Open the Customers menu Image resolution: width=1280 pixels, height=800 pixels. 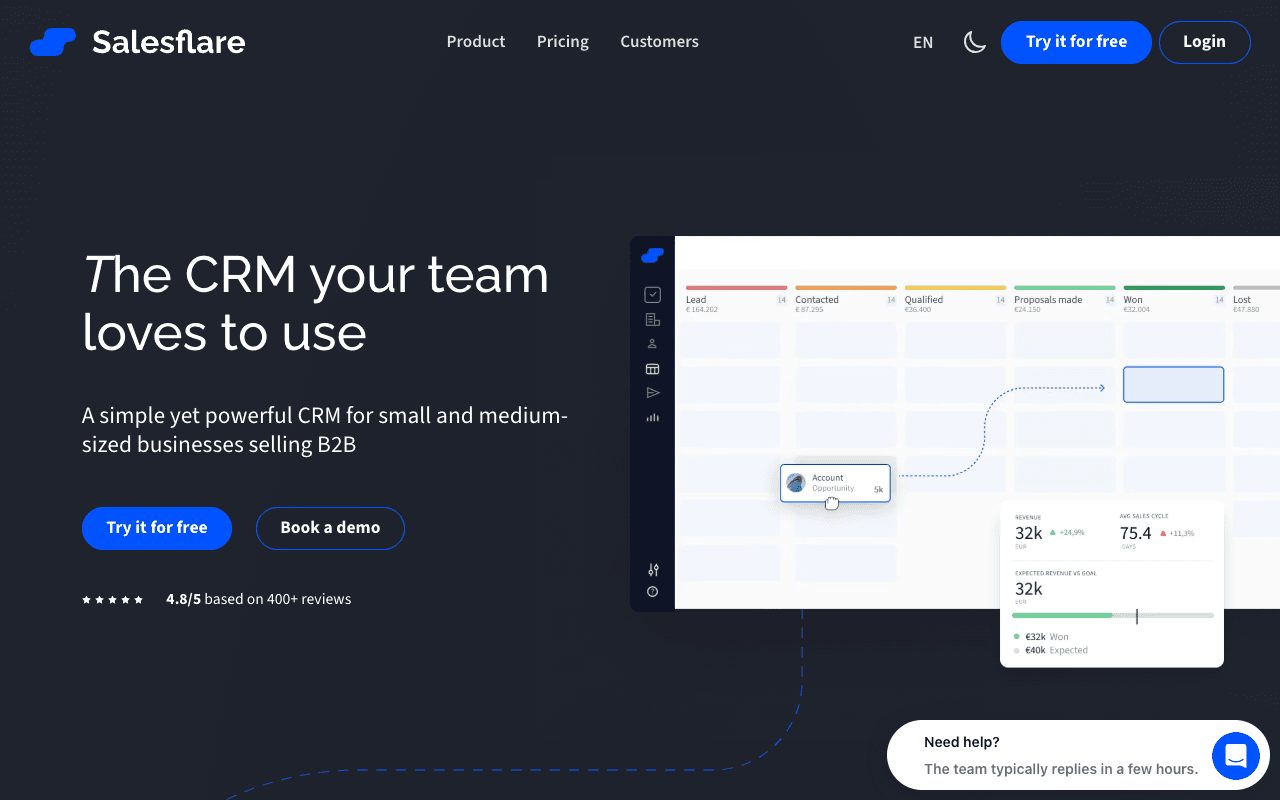659,42
